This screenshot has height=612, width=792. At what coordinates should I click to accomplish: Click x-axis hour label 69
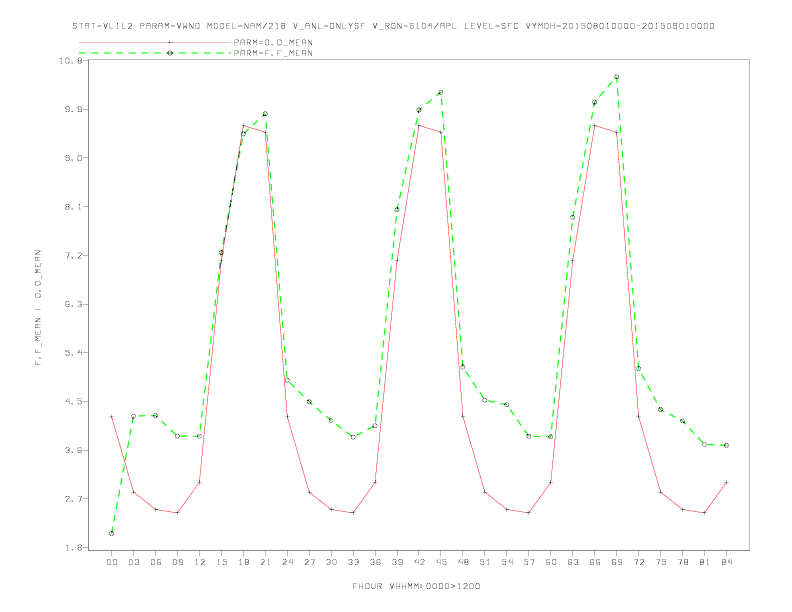[617, 562]
